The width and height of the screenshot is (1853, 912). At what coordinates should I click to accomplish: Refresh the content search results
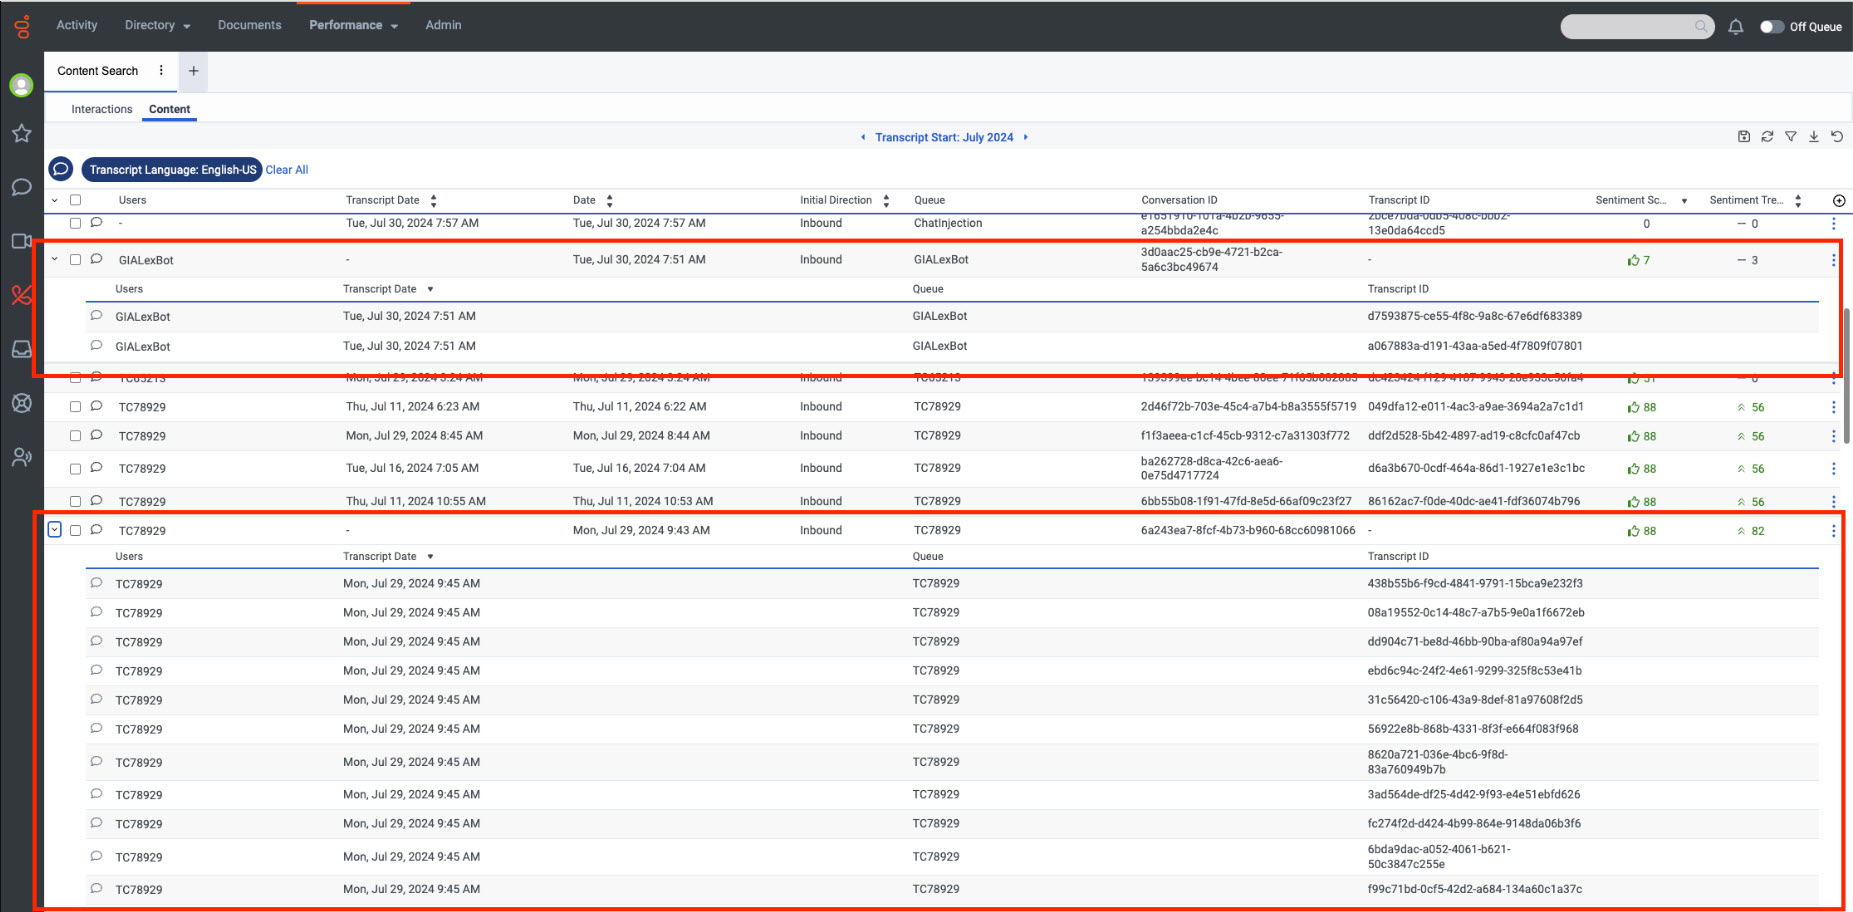point(1767,137)
